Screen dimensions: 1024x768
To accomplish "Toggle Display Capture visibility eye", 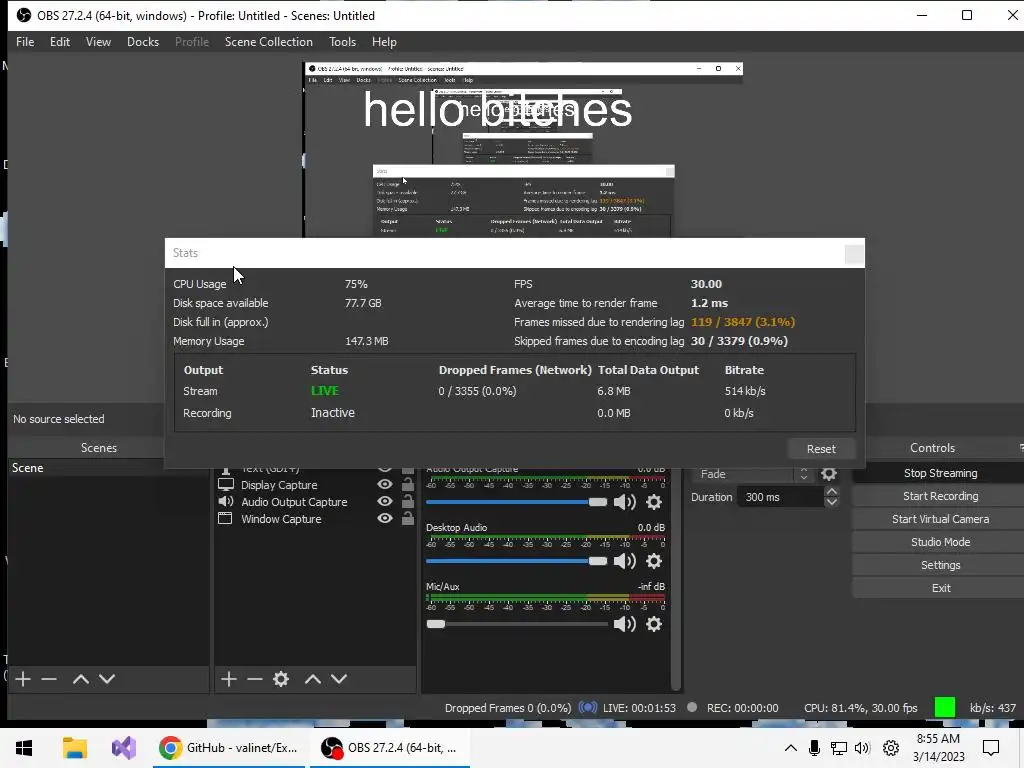I will 385,484.
